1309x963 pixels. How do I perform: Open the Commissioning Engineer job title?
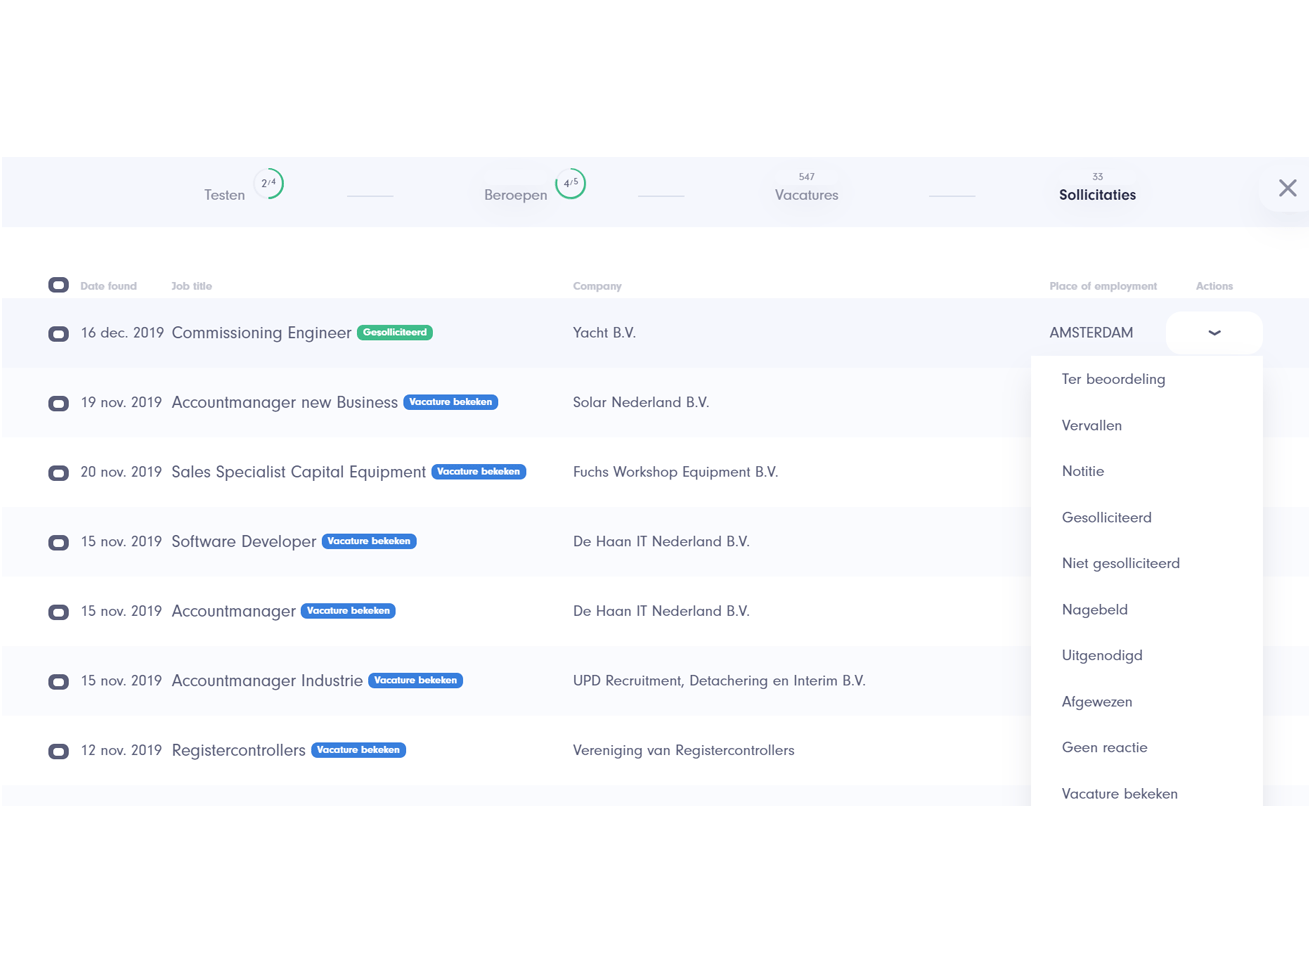[x=261, y=333]
